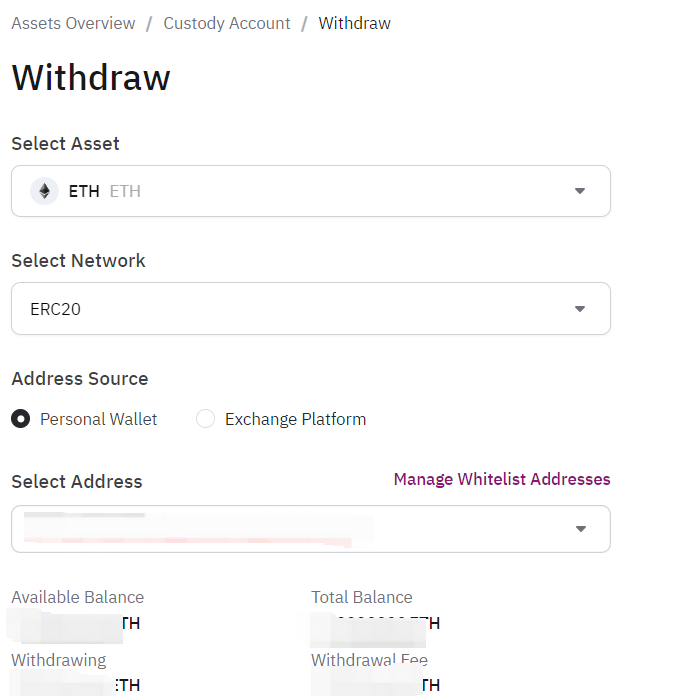Click the ETH asset selection field
This screenshot has width=698, height=696.
(x=311, y=191)
